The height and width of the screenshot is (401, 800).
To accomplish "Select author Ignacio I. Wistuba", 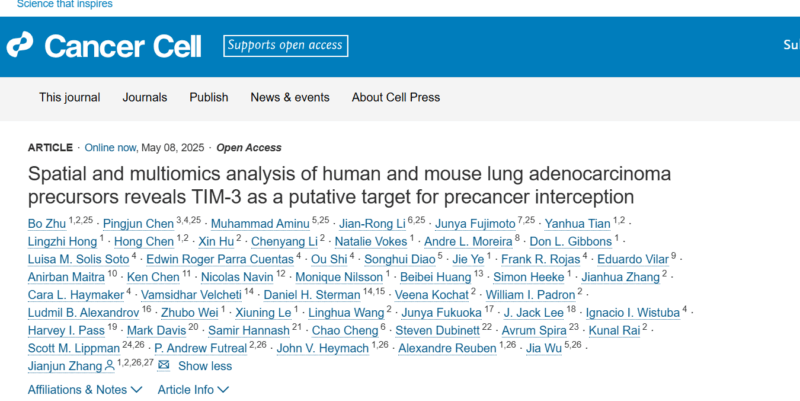I will tap(633, 313).
